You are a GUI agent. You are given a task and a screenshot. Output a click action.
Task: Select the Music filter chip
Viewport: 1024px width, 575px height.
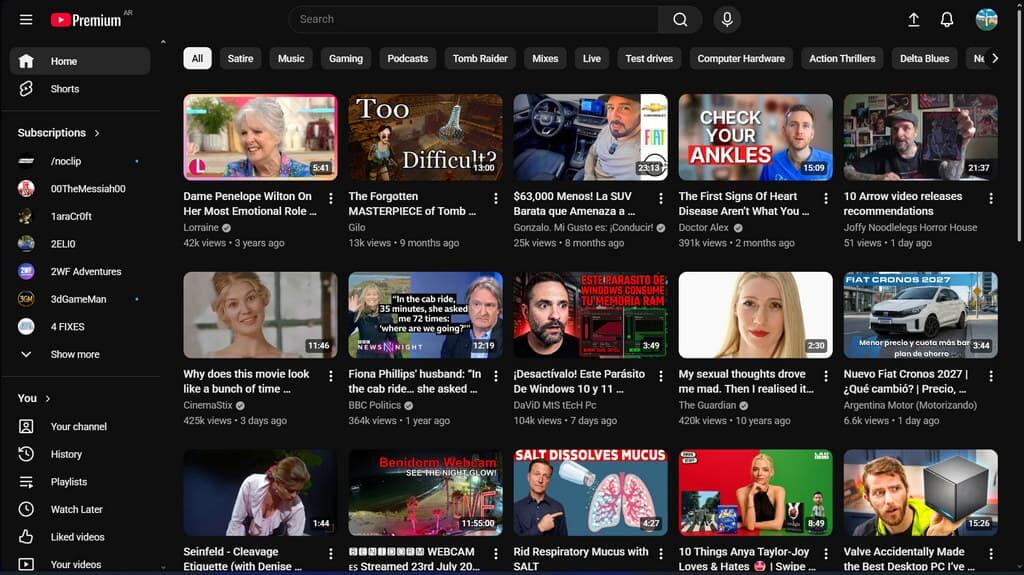pos(291,58)
